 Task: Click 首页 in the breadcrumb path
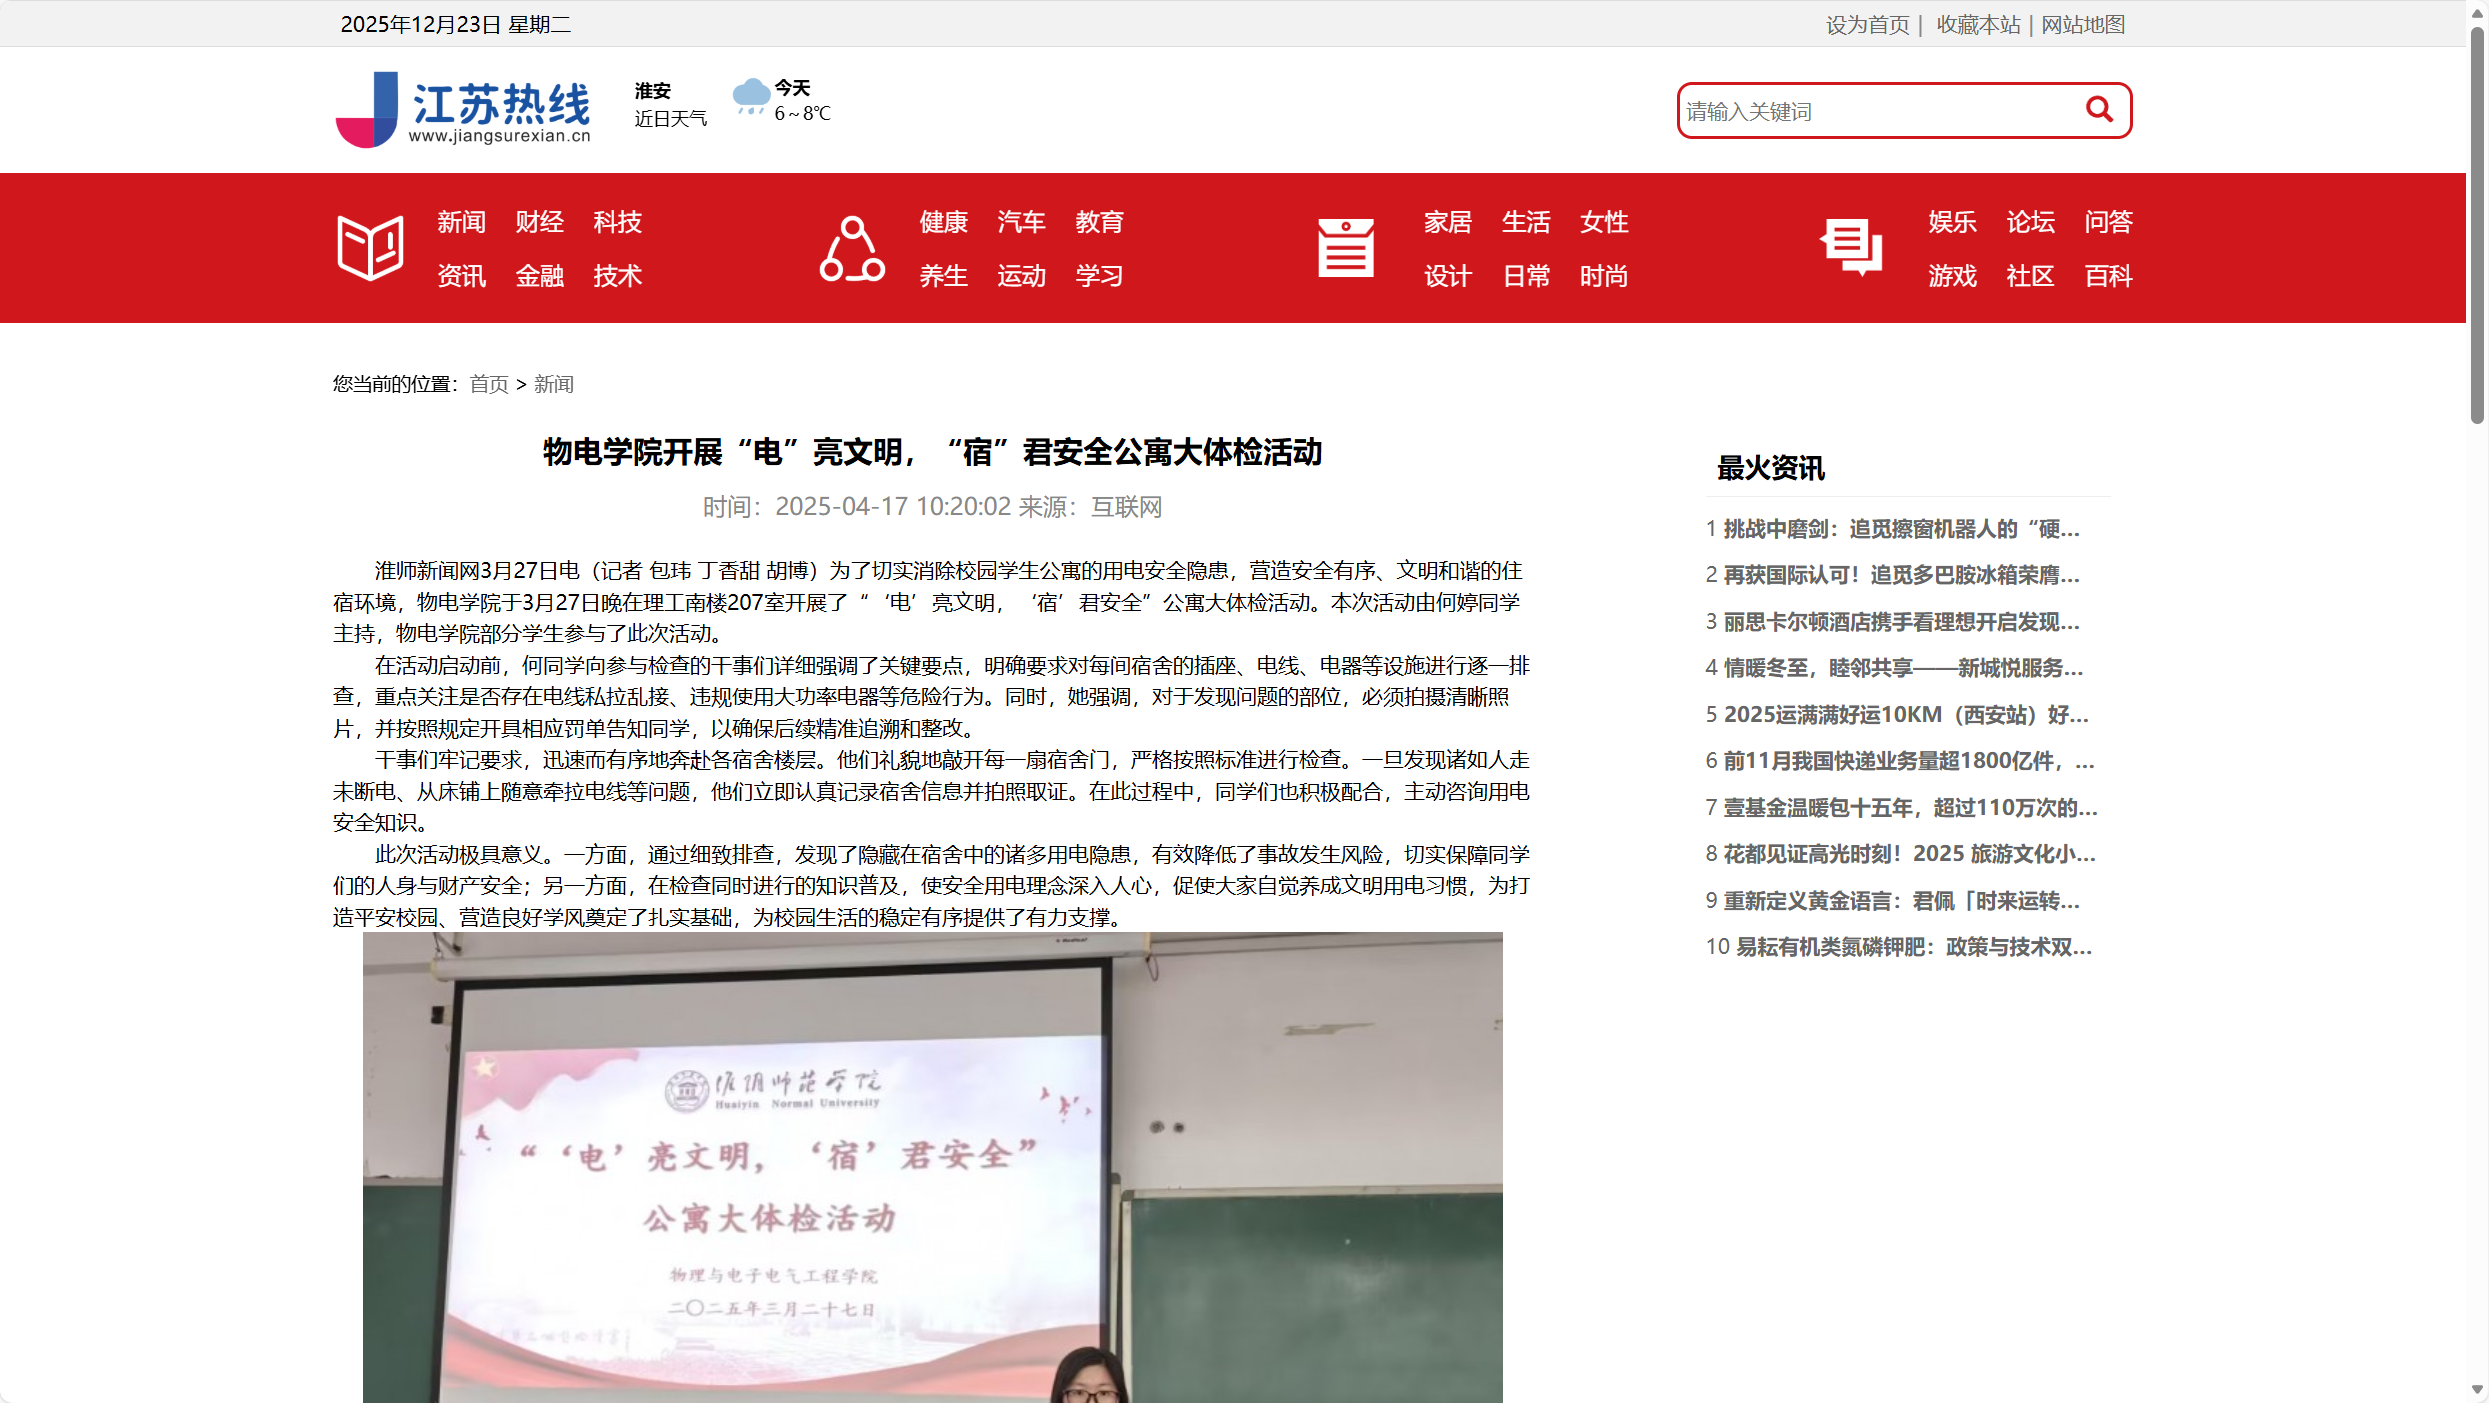(487, 384)
